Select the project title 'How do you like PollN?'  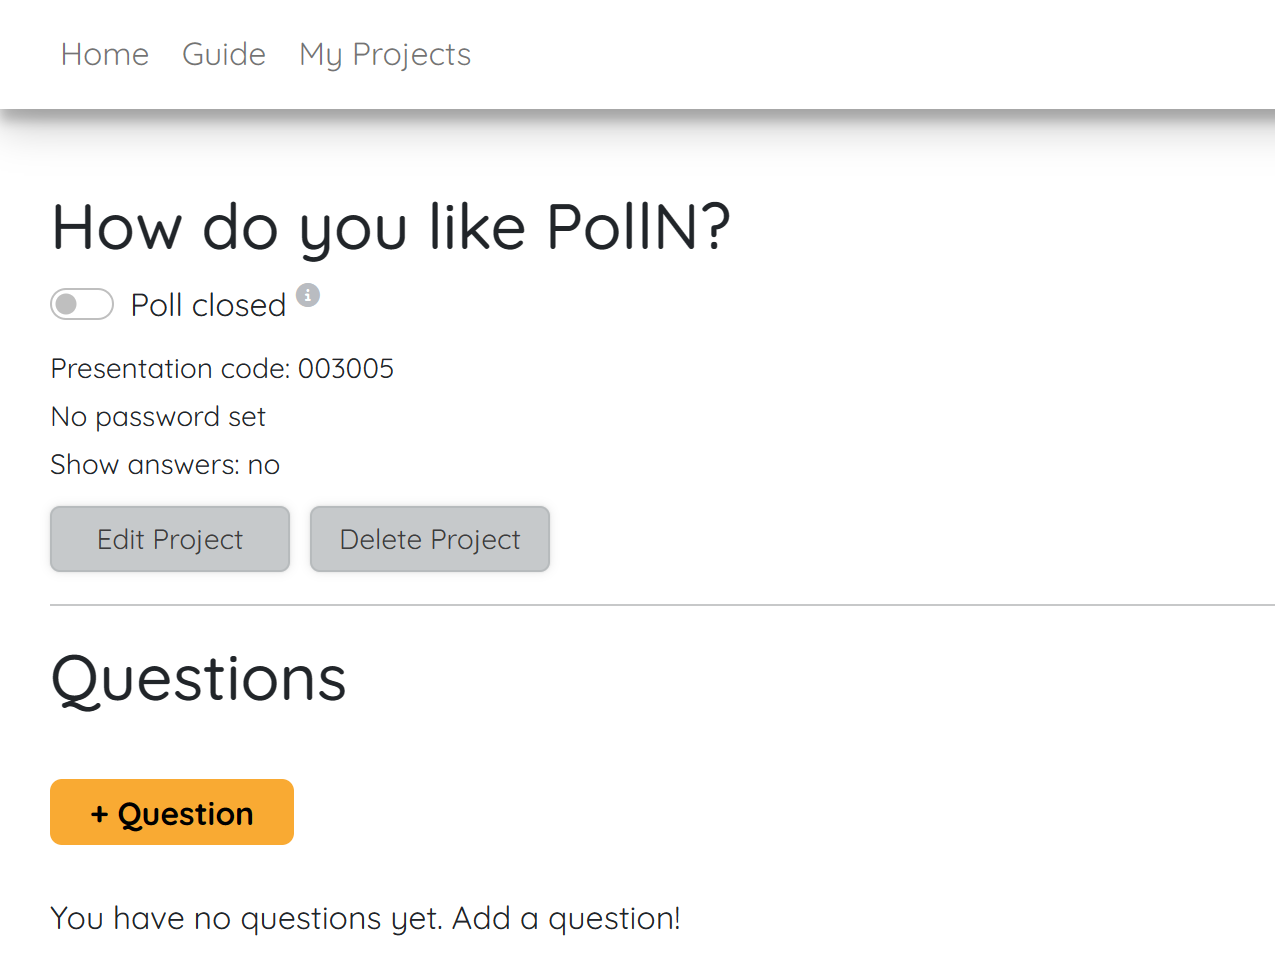tap(391, 228)
